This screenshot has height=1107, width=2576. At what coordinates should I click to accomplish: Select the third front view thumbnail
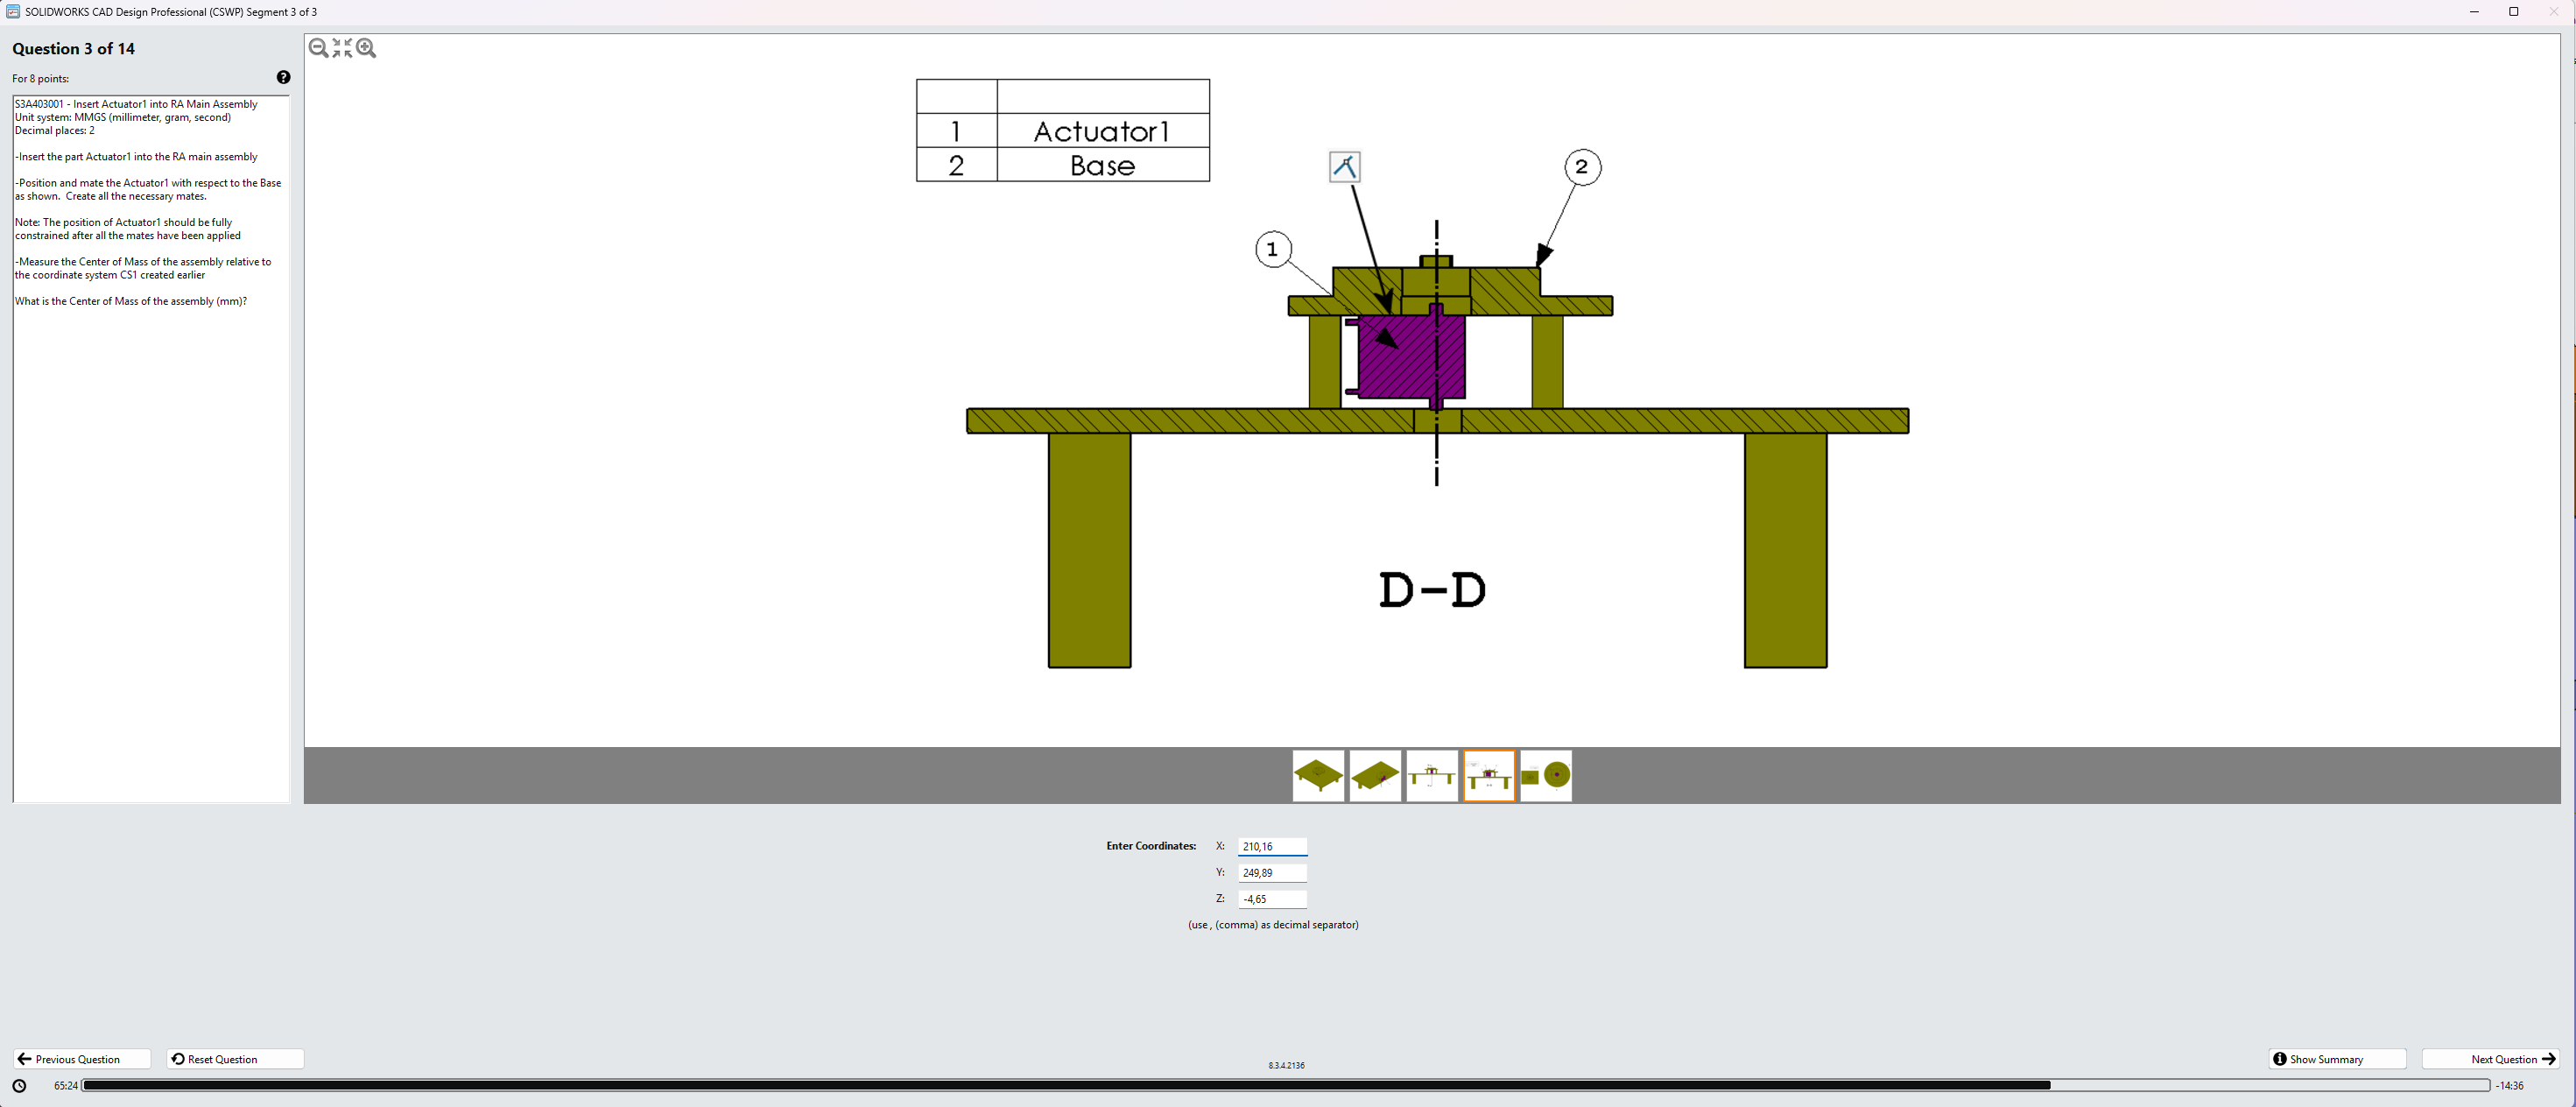click(x=1432, y=775)
